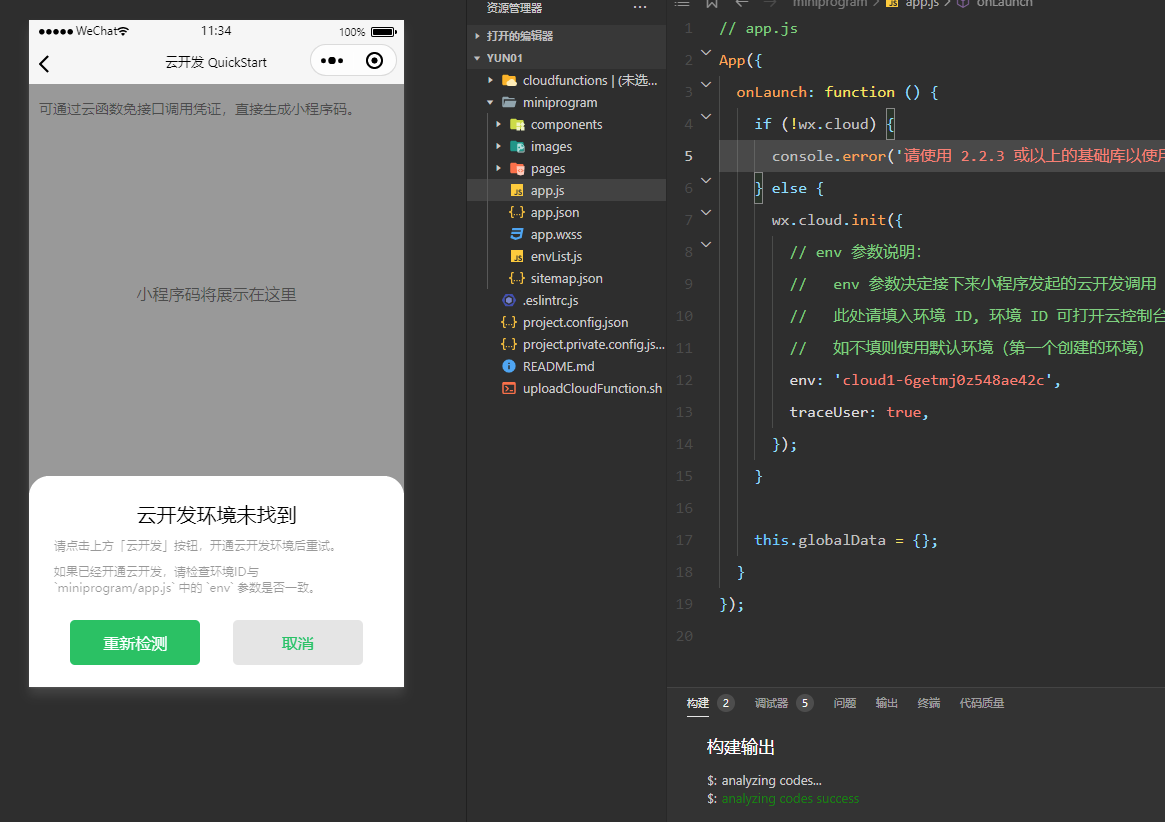This screenshot has height=822, width=1165.
Task: Click the project.config.json braces icon
Action: coord(509,323)
